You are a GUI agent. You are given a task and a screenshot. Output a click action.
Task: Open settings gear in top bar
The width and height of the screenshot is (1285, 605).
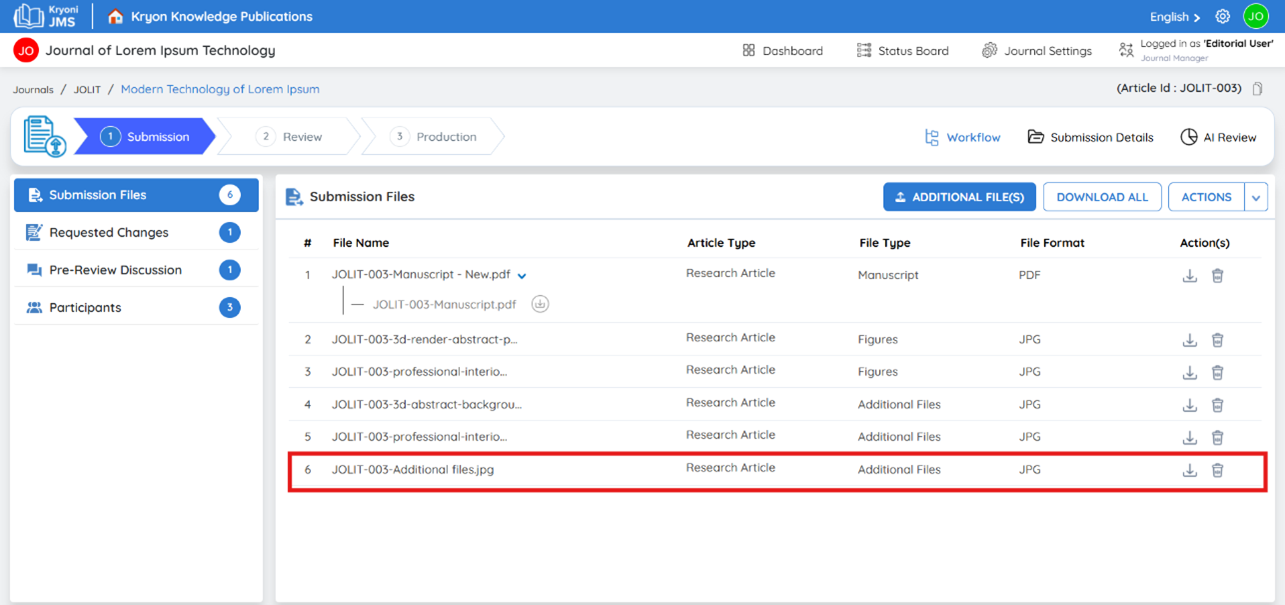click(x=1222, y=17)
